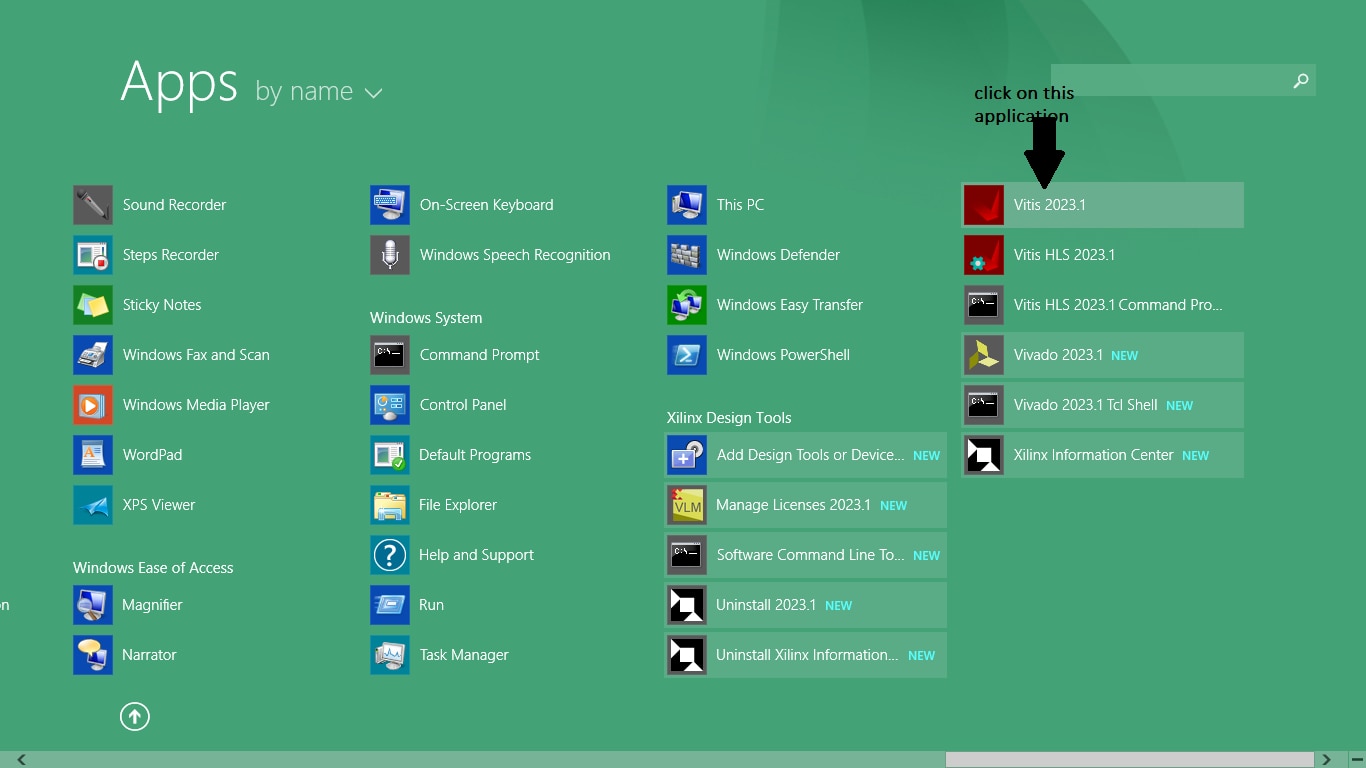Expand the 'by name' sort dropdown
1366x768 pixels.
[x=319, y=92]
